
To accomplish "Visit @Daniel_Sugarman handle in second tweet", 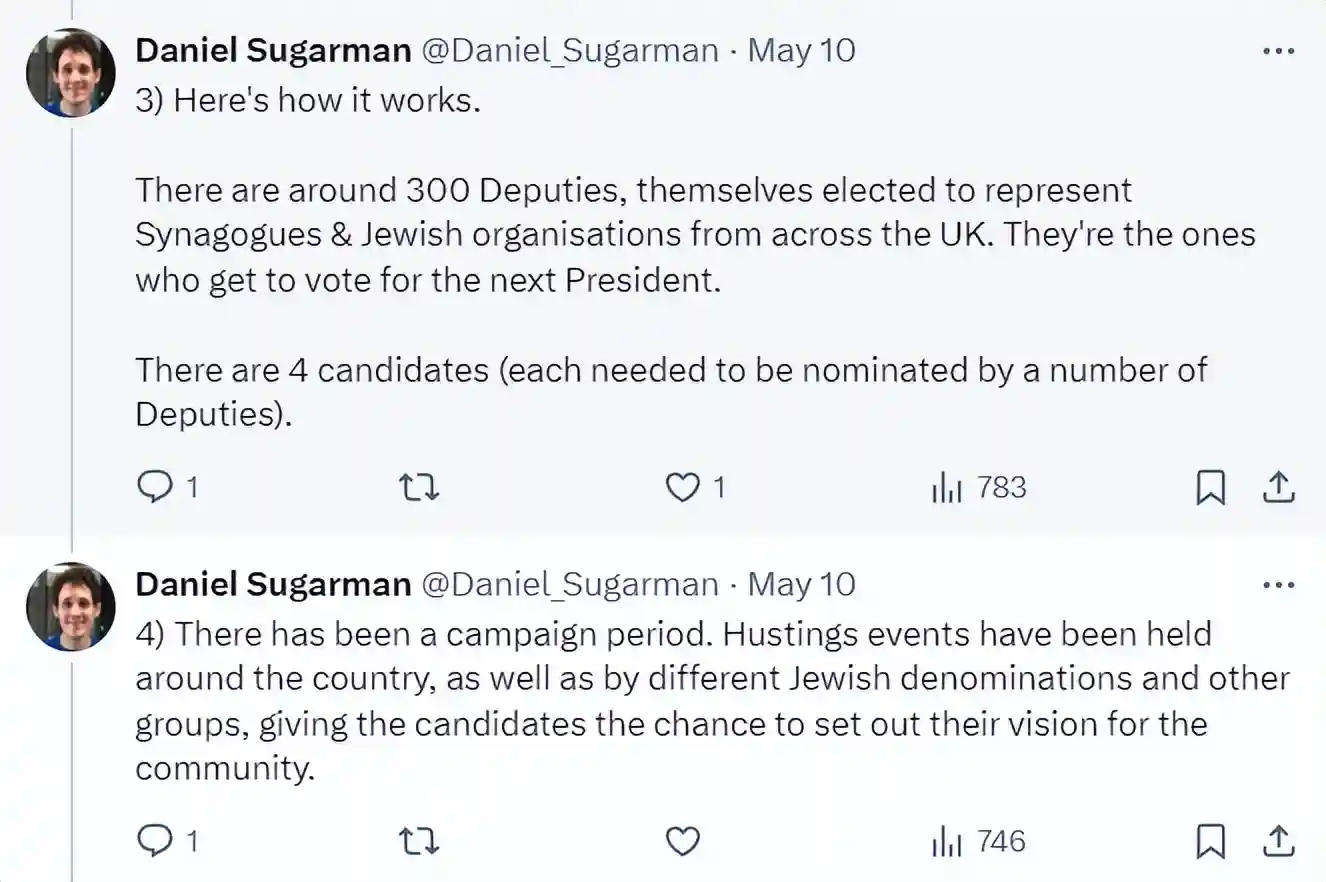I will tap(571, 584).
